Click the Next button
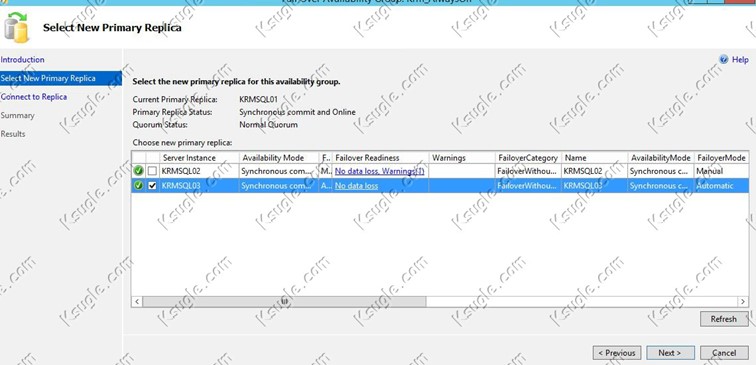This screenshot has height=365, width=756. click(x=670, y=353)
